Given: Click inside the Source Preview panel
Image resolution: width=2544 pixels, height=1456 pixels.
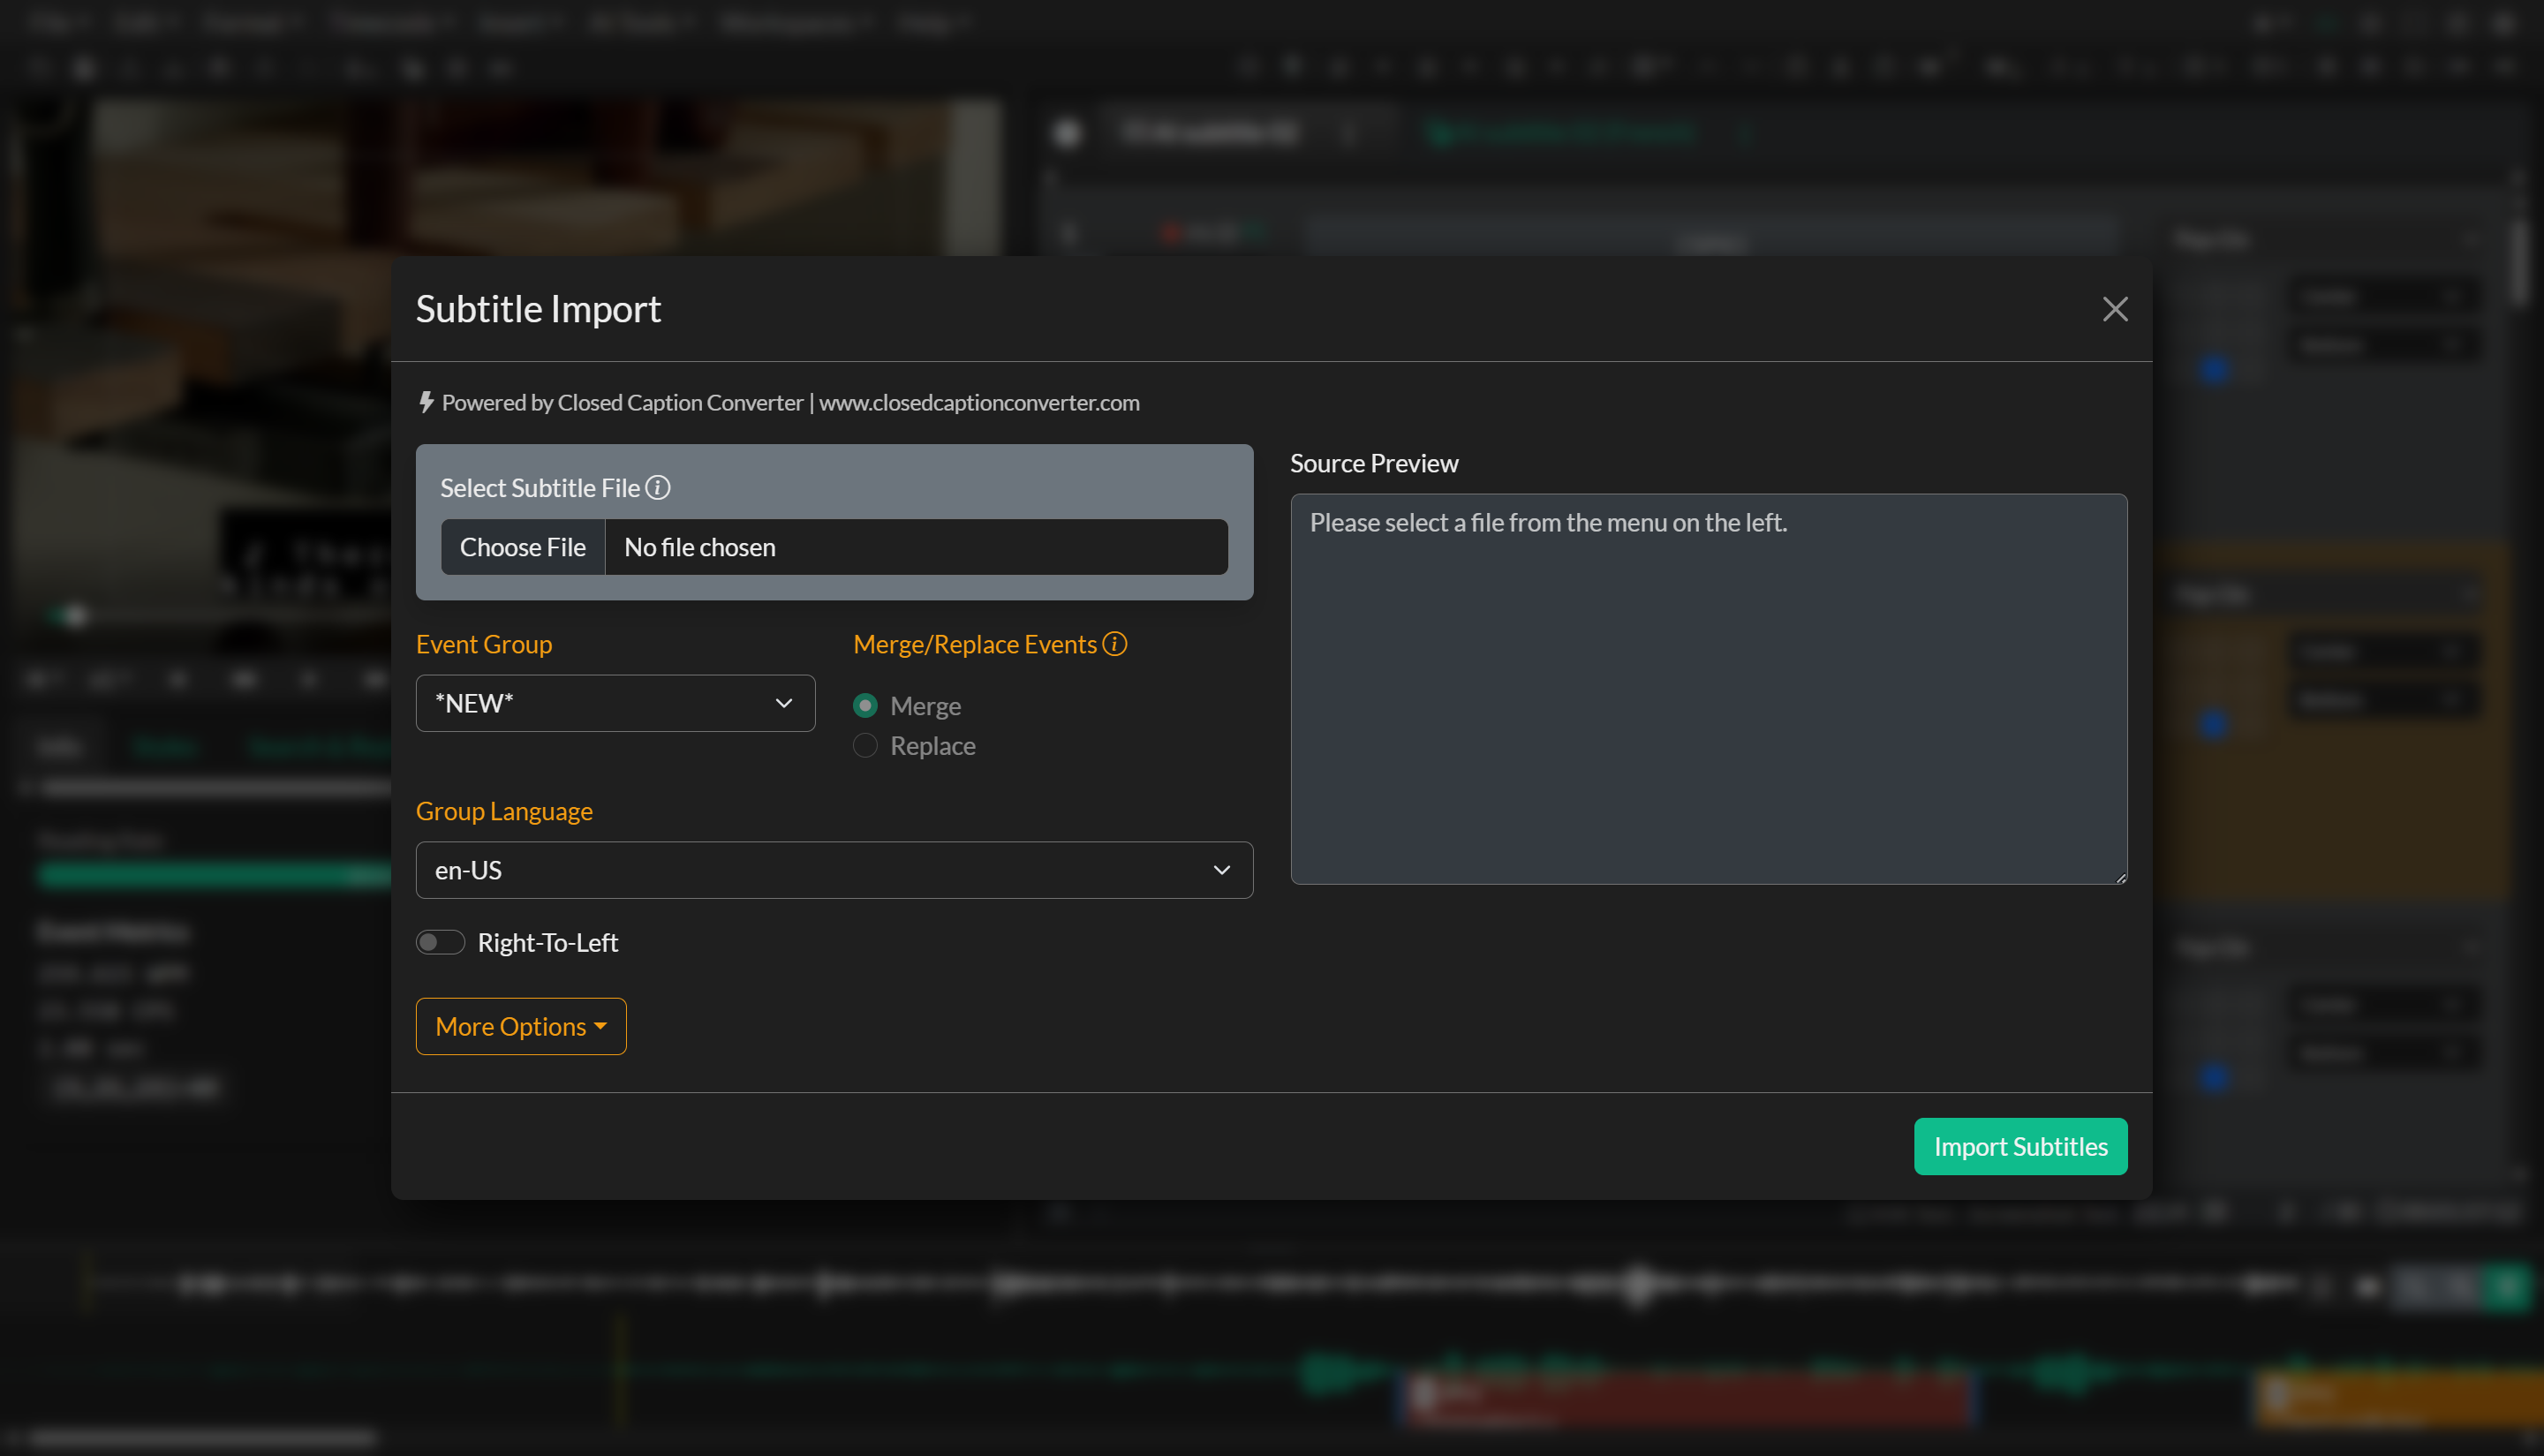Looking at the screenshot, I should 1709,690.
